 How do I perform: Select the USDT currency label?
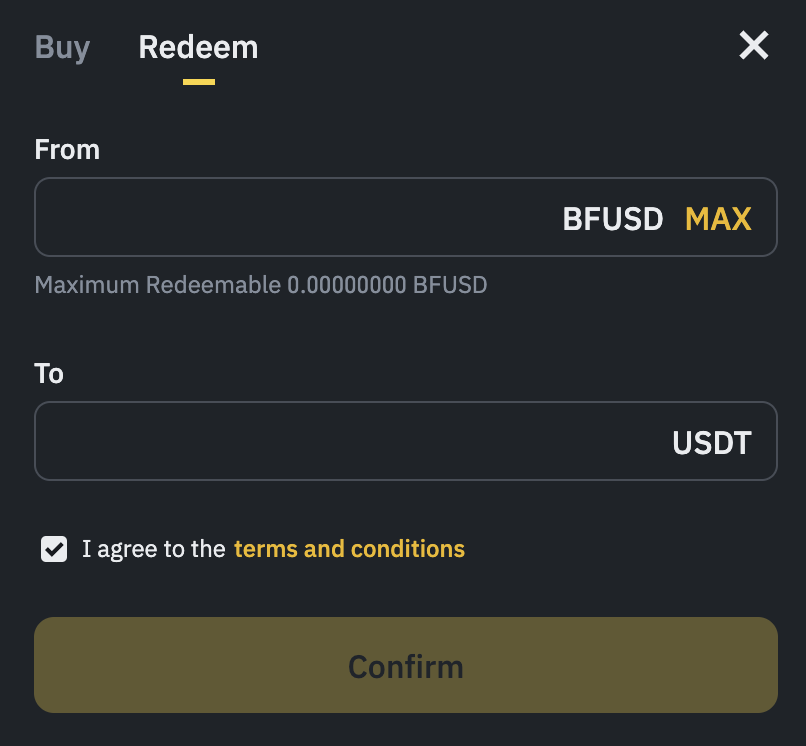[x=711, y=442]
